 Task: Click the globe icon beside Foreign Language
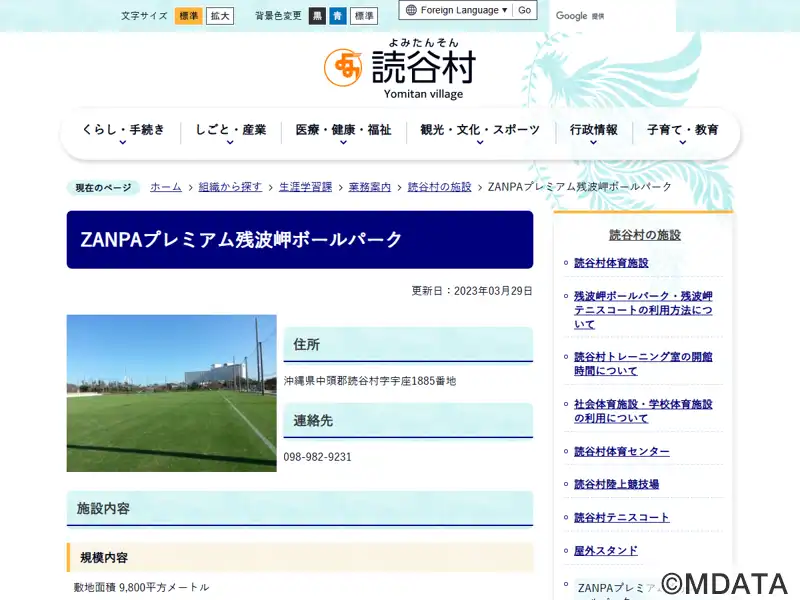tap(411, 10)
